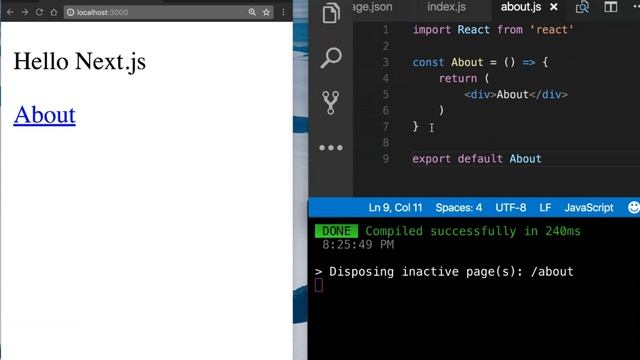Screen dimensions: 640x360
Task: Click the search-in-file editor action icon
Action: [582, 7]
